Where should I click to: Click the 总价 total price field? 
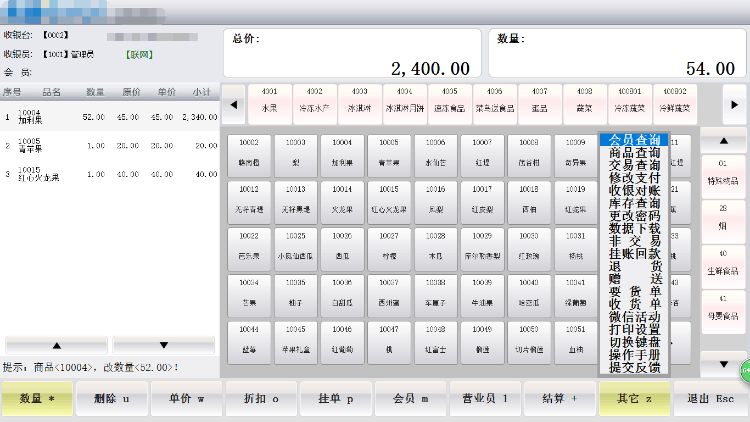tap(352, 53)
